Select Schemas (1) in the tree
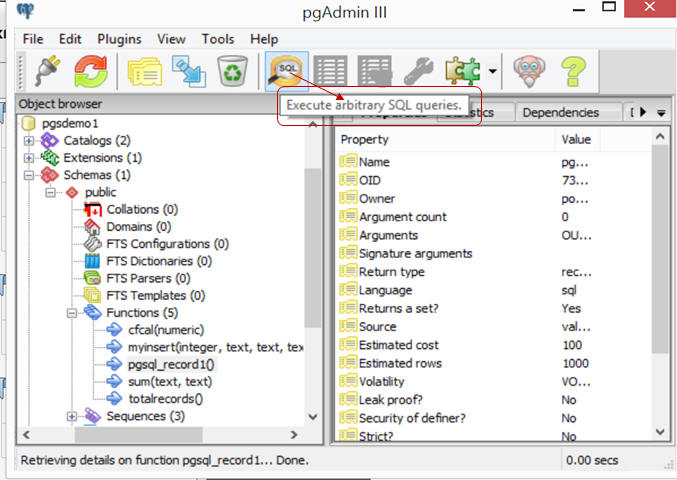The width and height of the screenshot is (677, 480). (97, 175)
